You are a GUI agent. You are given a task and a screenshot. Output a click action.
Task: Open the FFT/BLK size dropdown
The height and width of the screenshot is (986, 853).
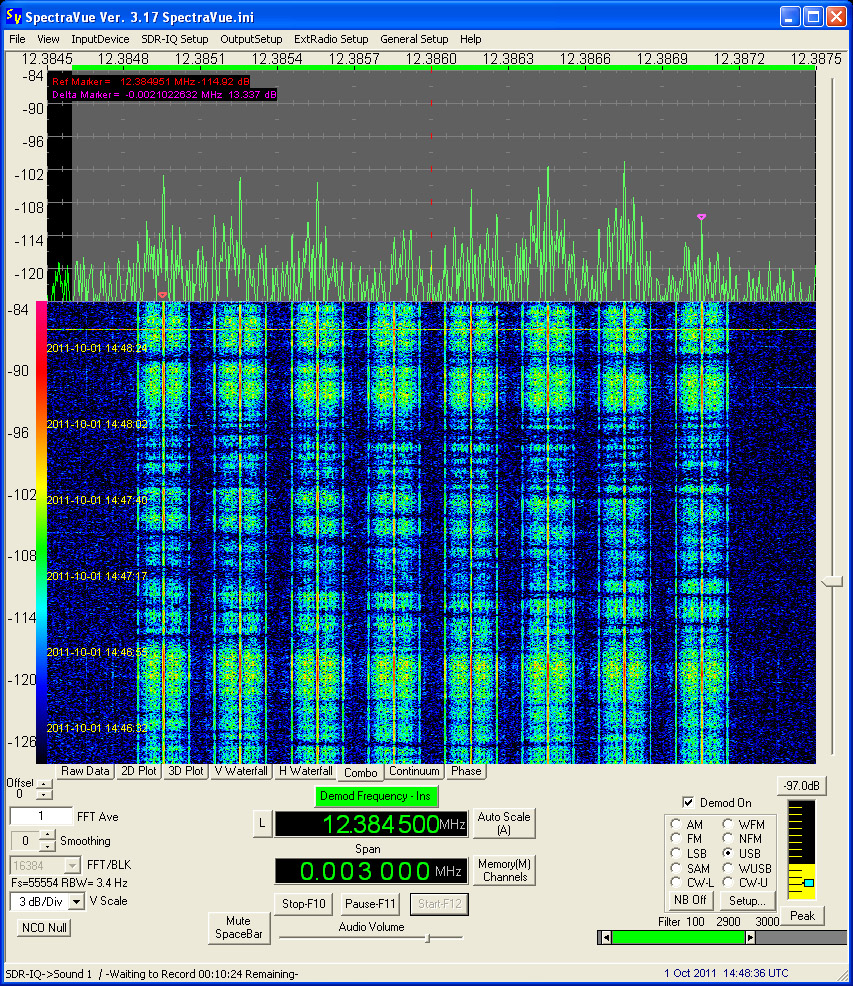click(x=72, y=866)
